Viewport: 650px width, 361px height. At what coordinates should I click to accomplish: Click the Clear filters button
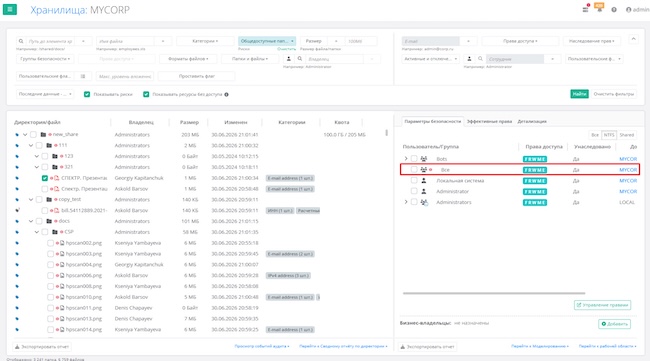(614, 94)
